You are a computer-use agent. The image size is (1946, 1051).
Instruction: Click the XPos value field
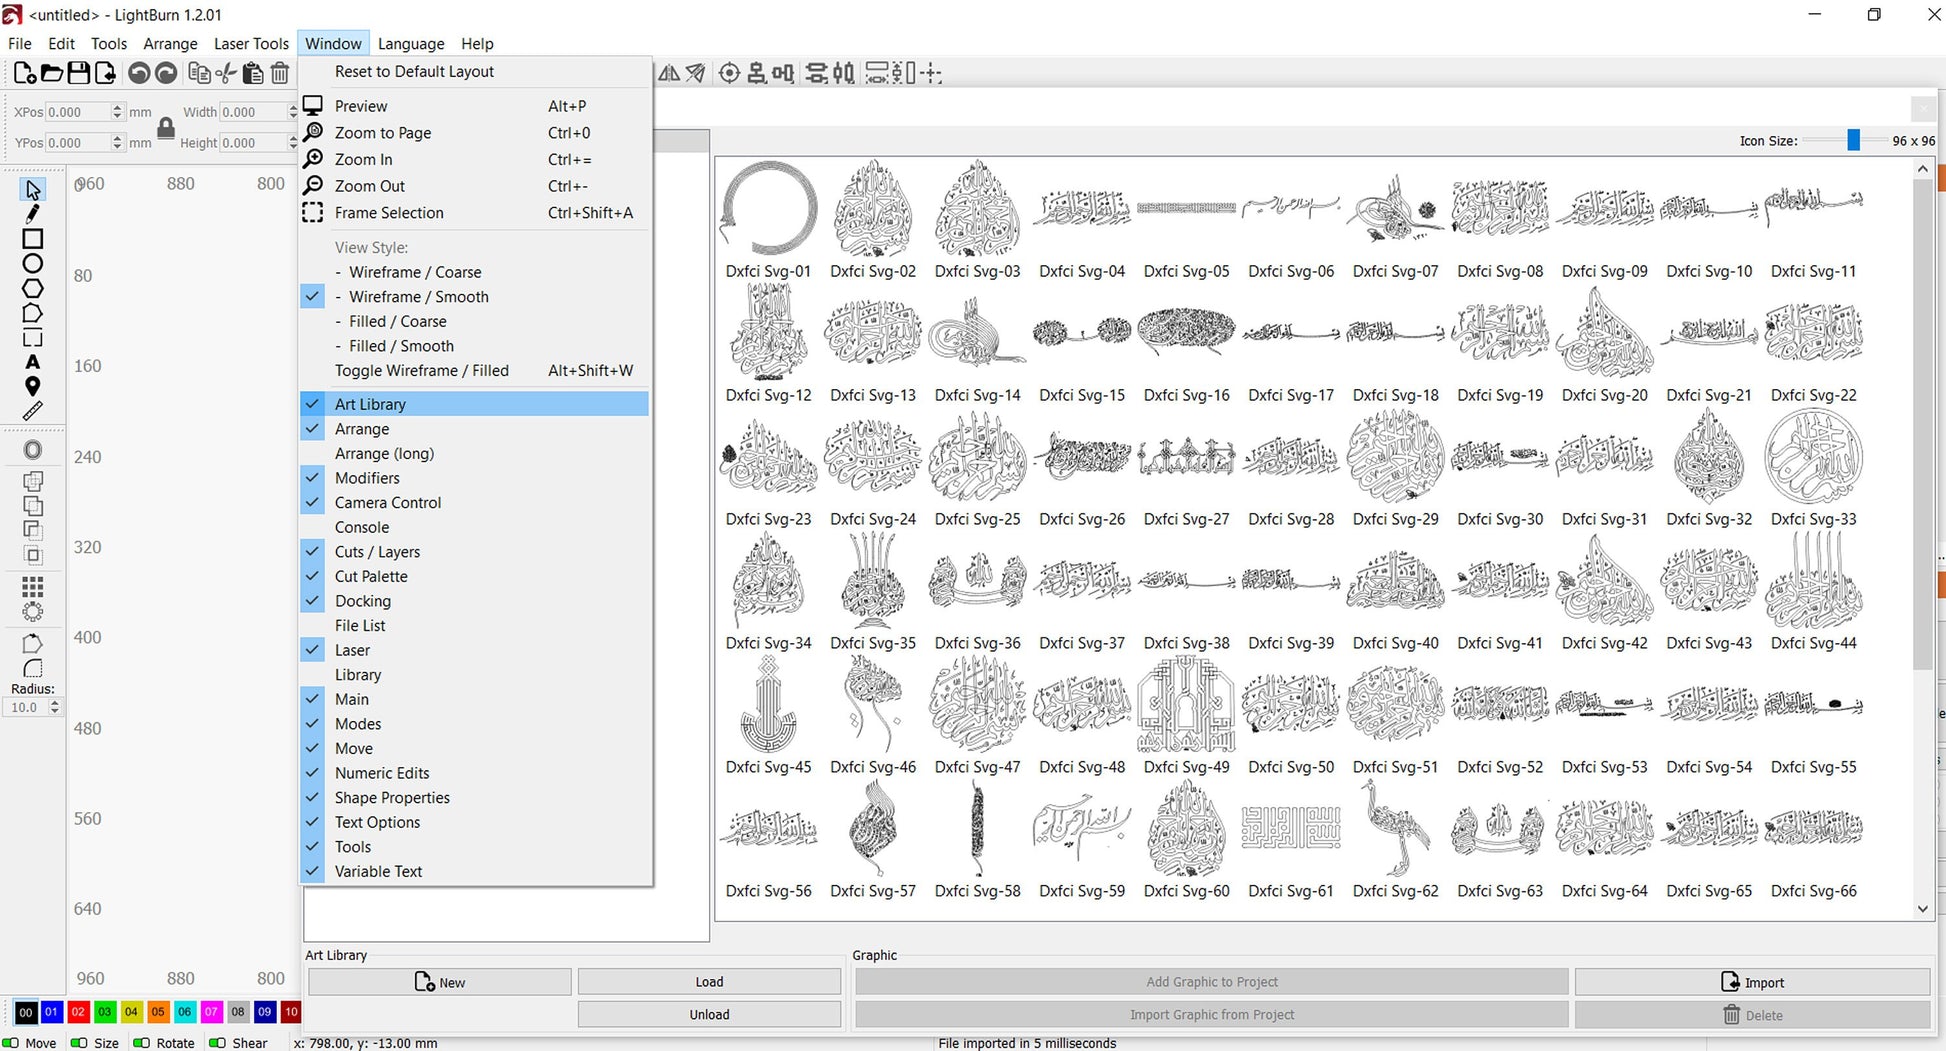78,112
